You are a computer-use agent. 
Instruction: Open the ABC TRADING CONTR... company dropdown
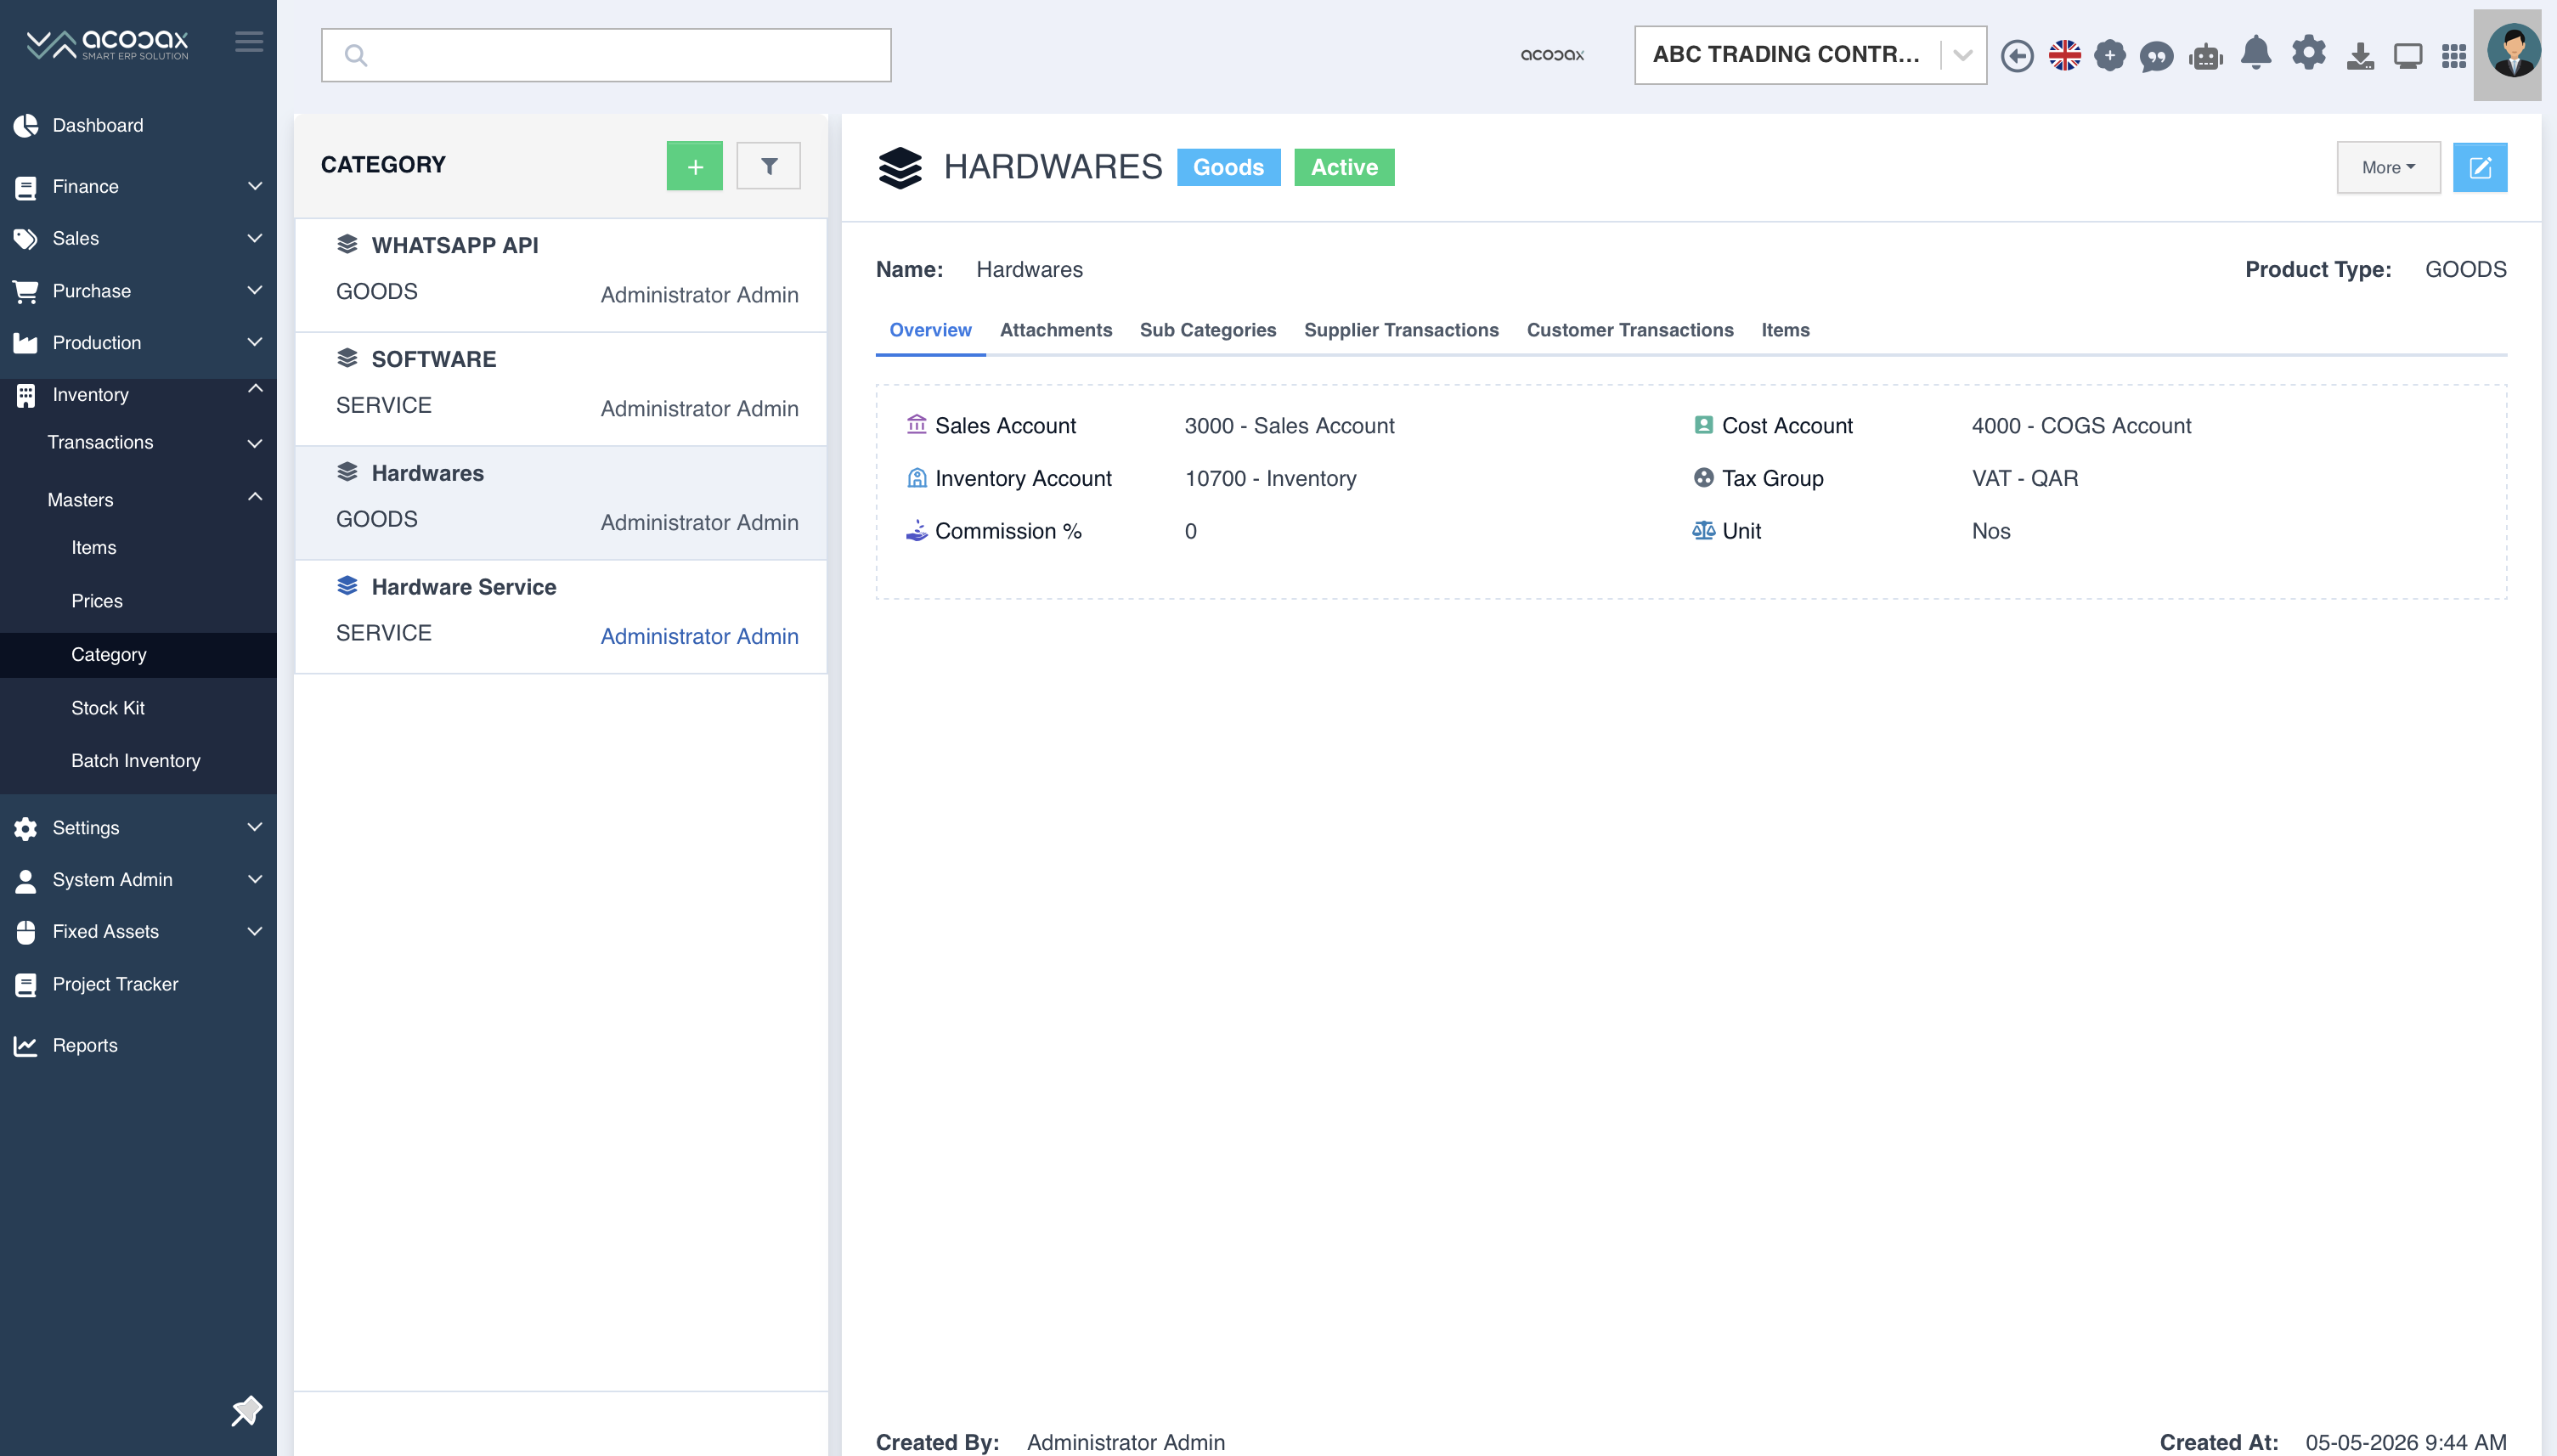pyautogui.click(x=1810, y=55)
